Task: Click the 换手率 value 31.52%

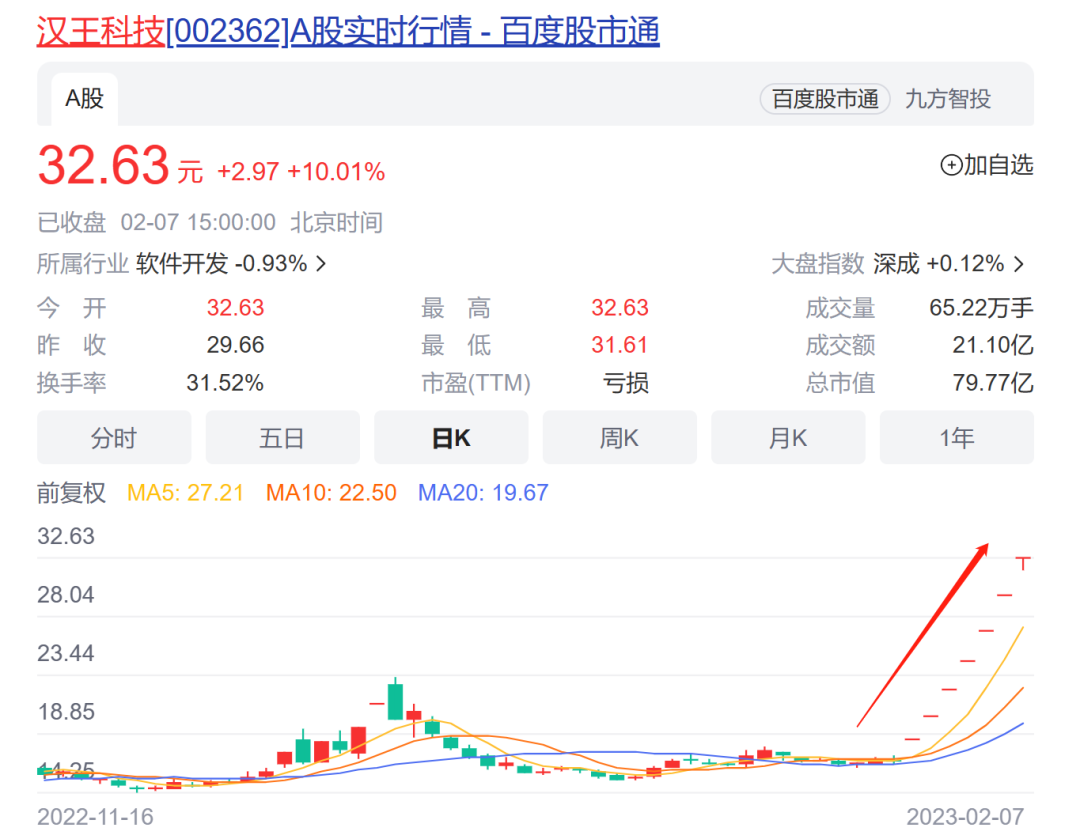Action: point(225,383)
